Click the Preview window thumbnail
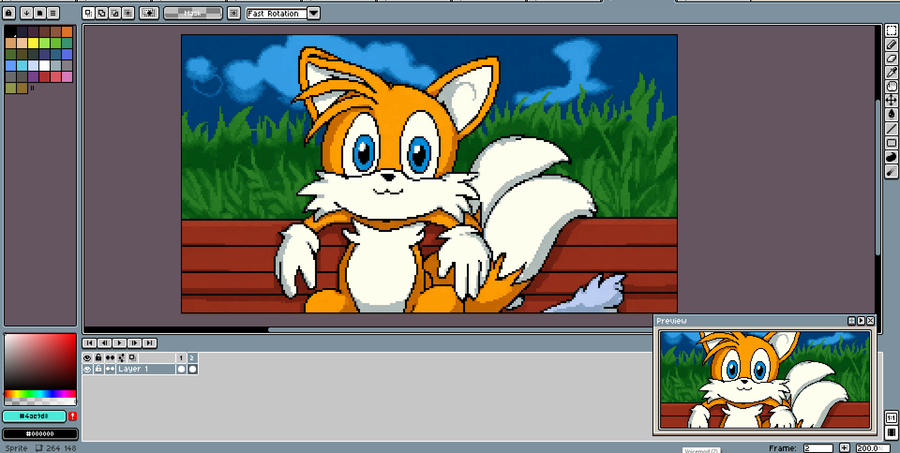 coord(765,380)
